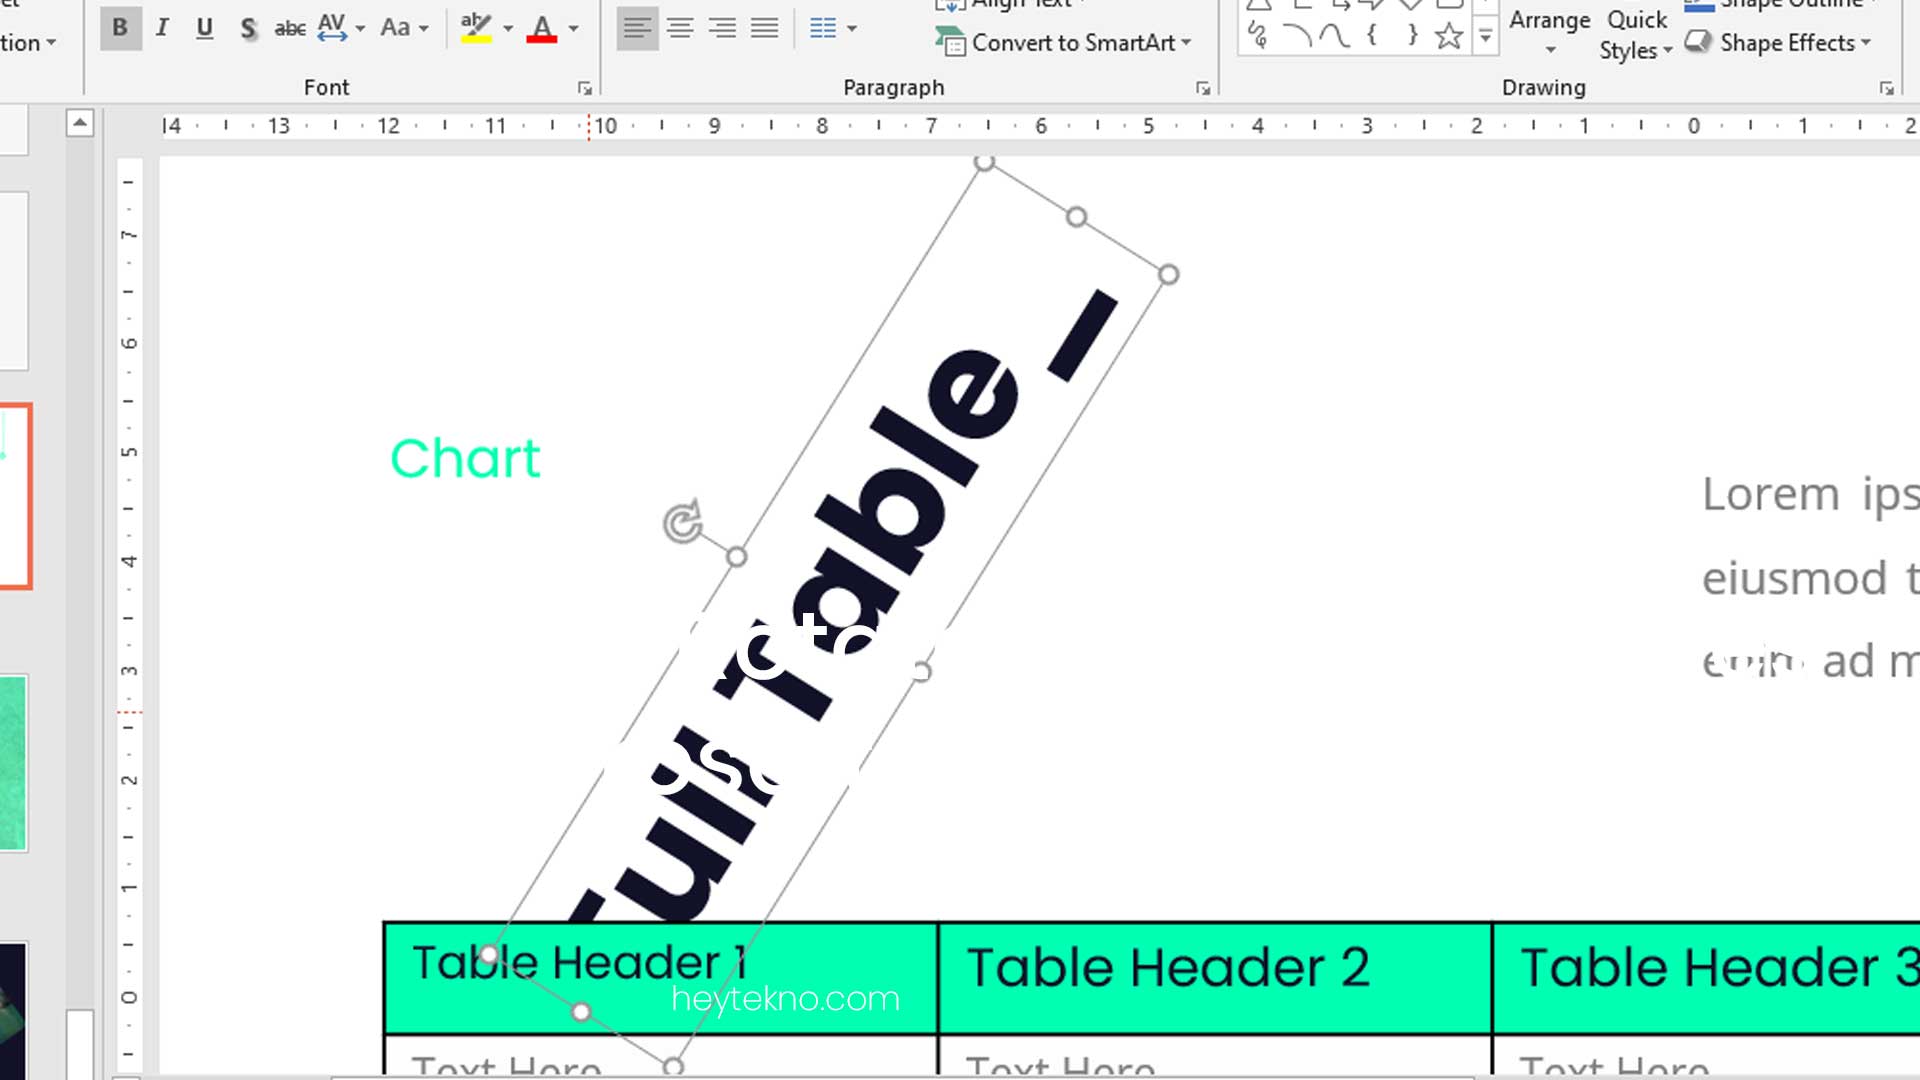
Task: Align text to the right
Action: click(722, 28)
